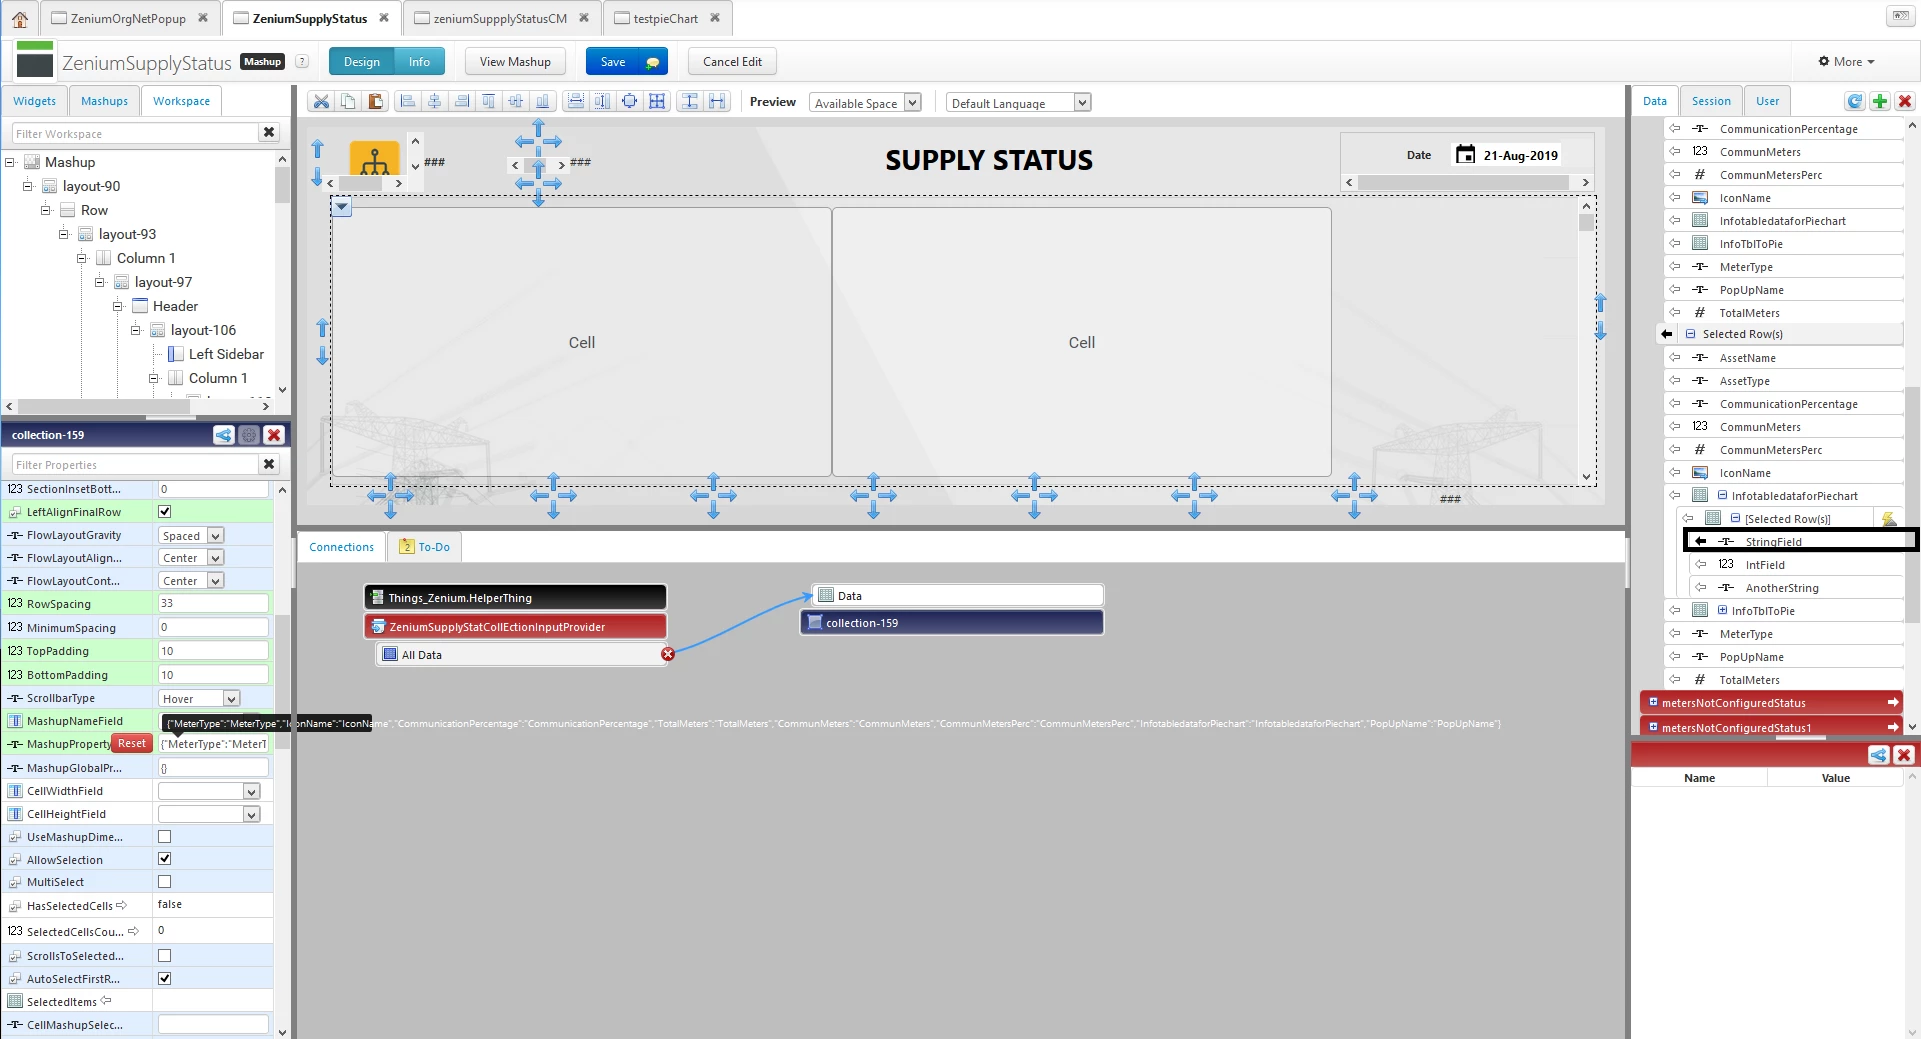Uncheck the AutoSelectFirstRow checkbox
Image resolution: width=1921 pixels, height=1039 pixels.
[x=165, y=978]
